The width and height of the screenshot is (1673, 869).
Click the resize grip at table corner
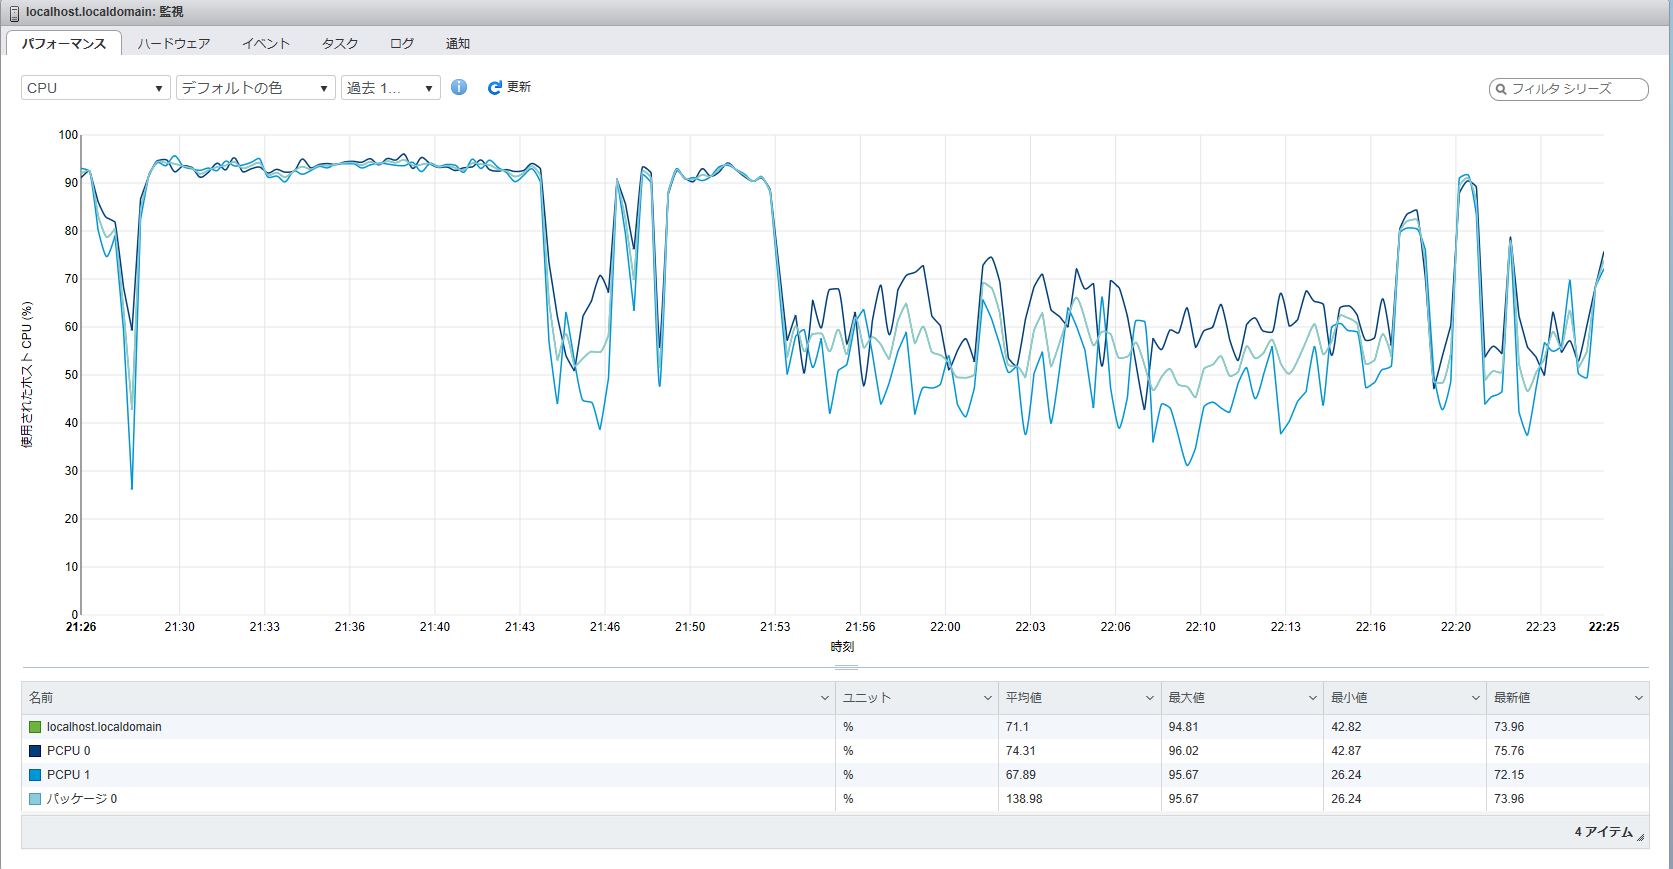pos(1640,837)
